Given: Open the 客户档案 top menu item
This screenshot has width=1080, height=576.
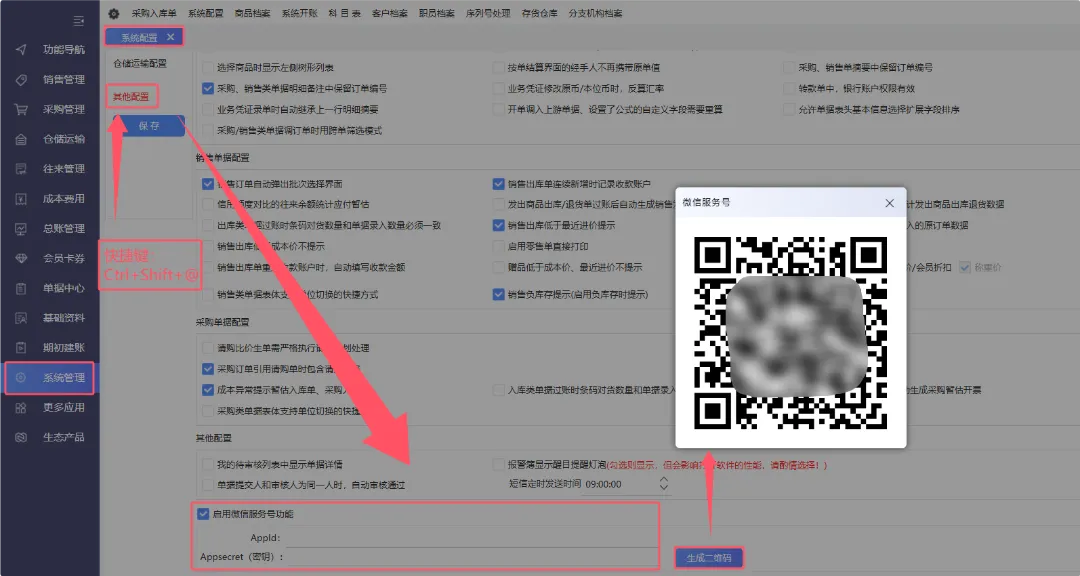Looking at the screenshot, I should (x=389, y=13).
